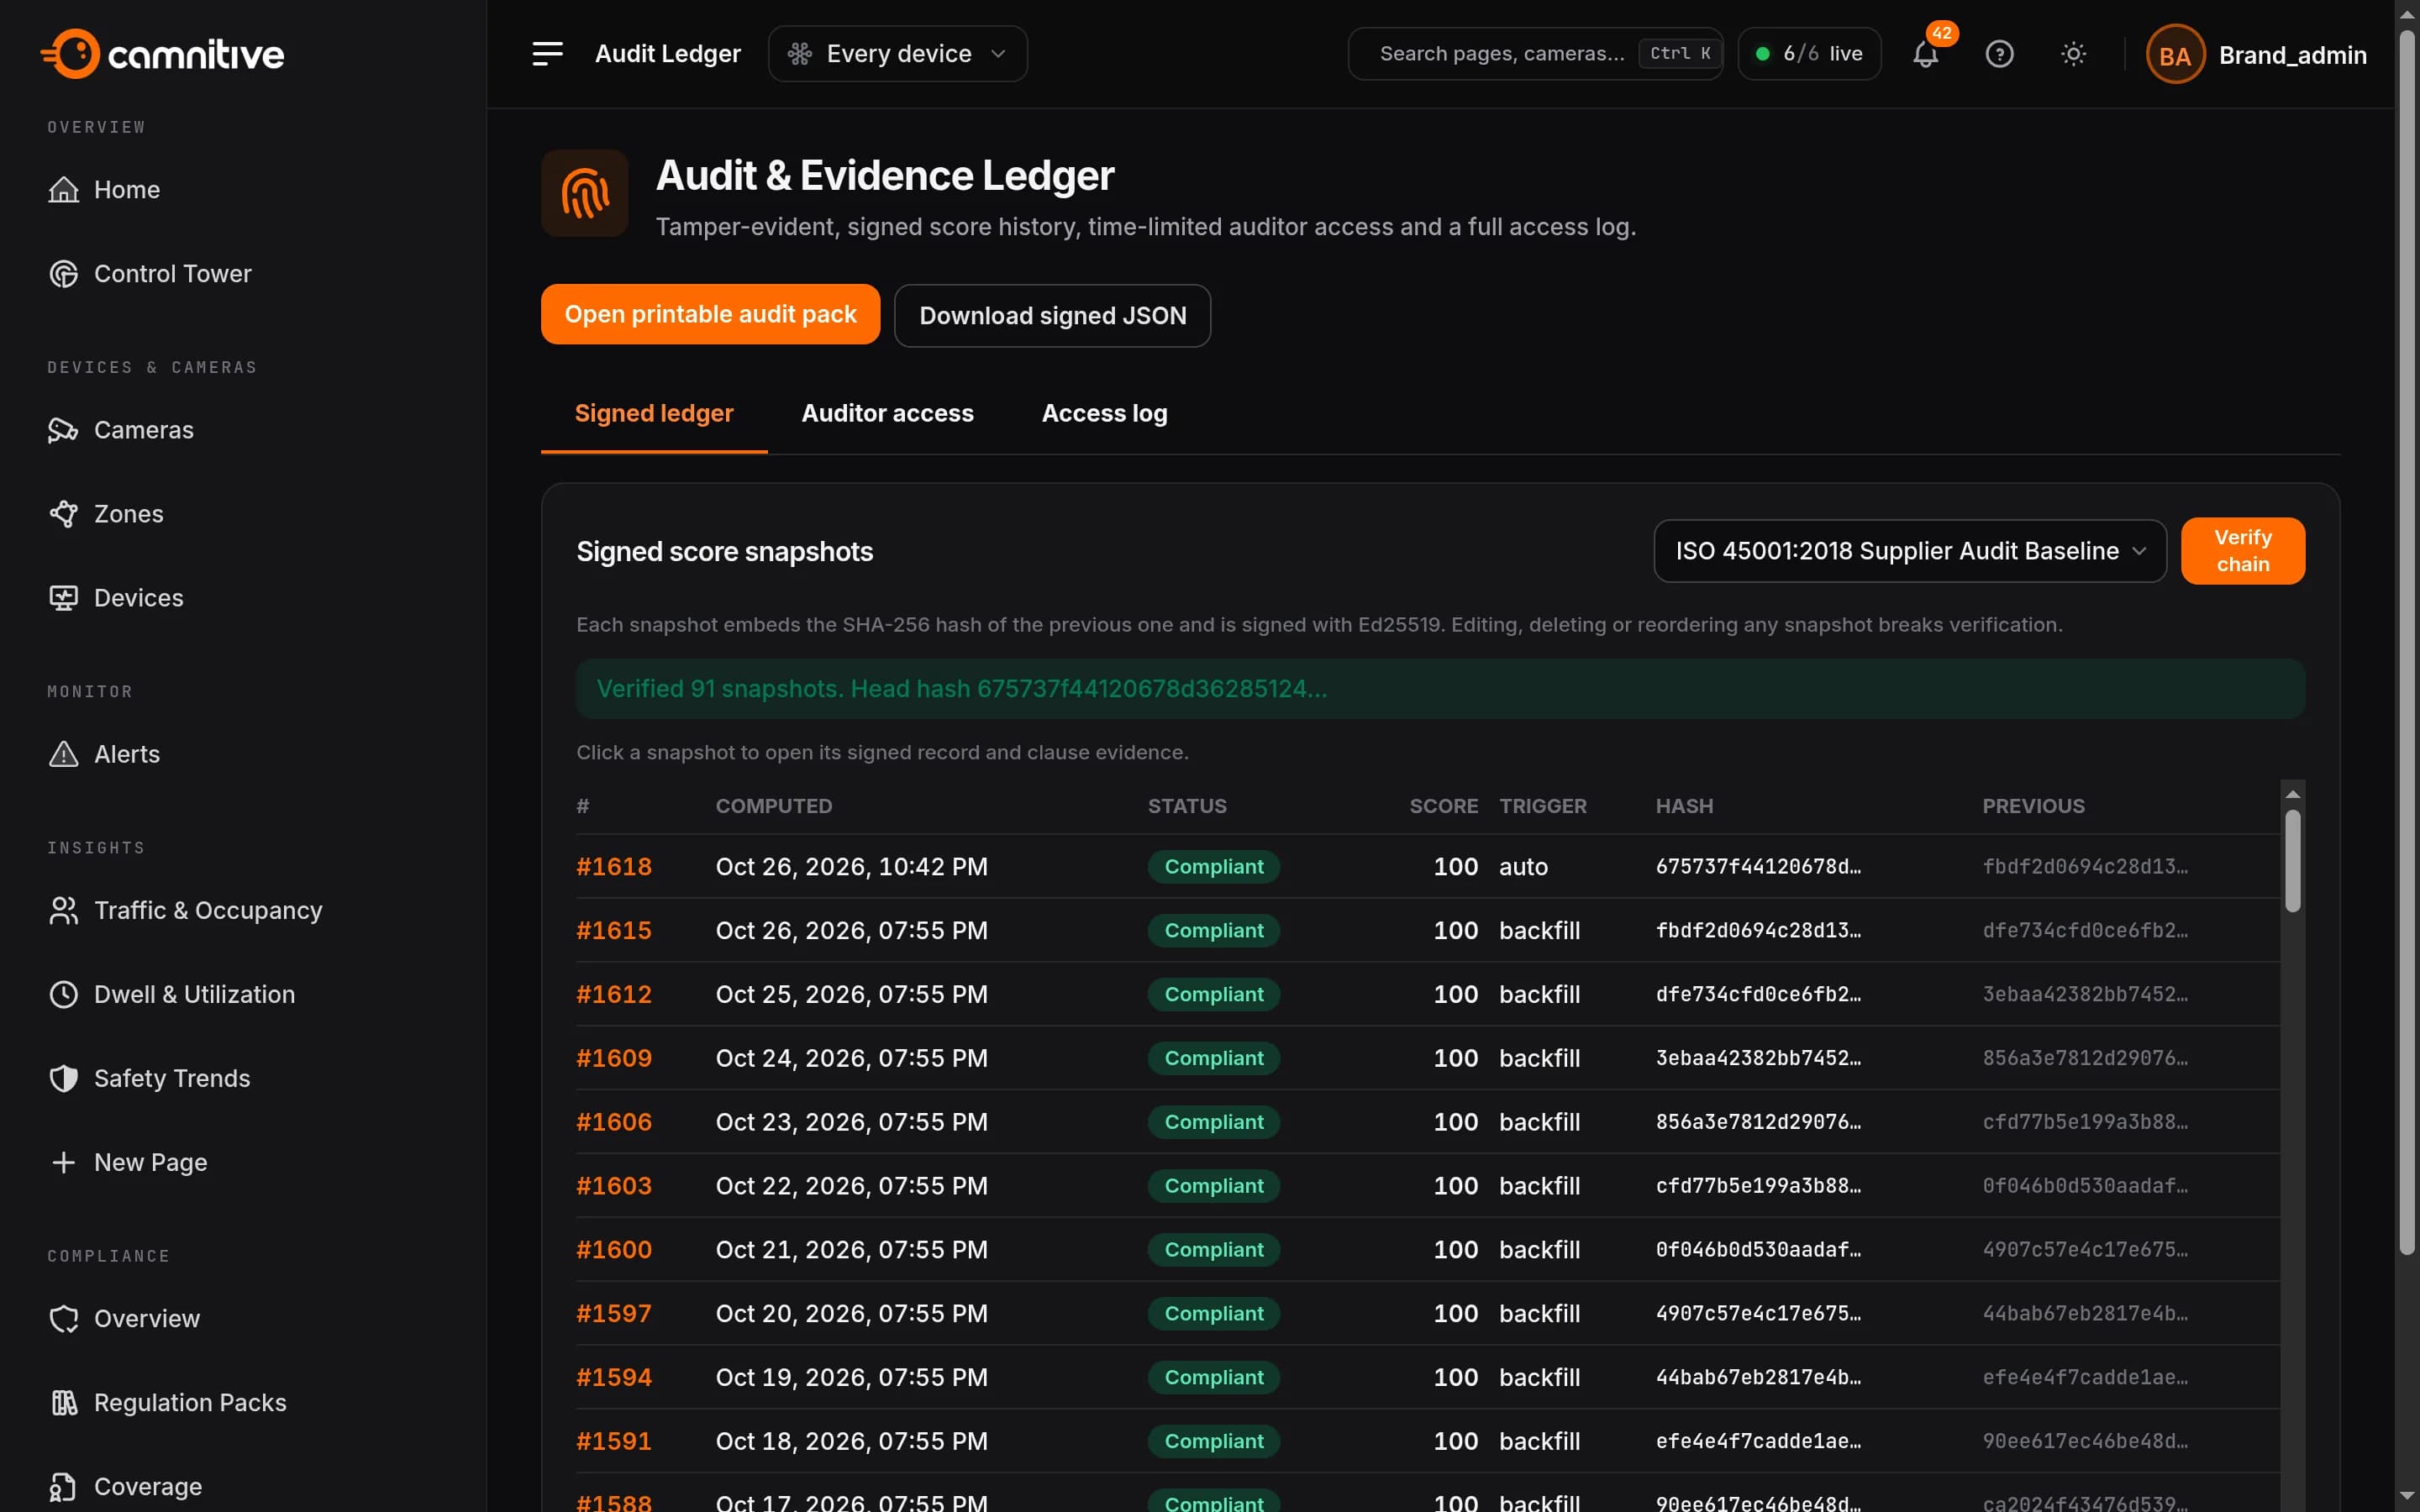Click Download signed JSON

(x=1052, y=316)
